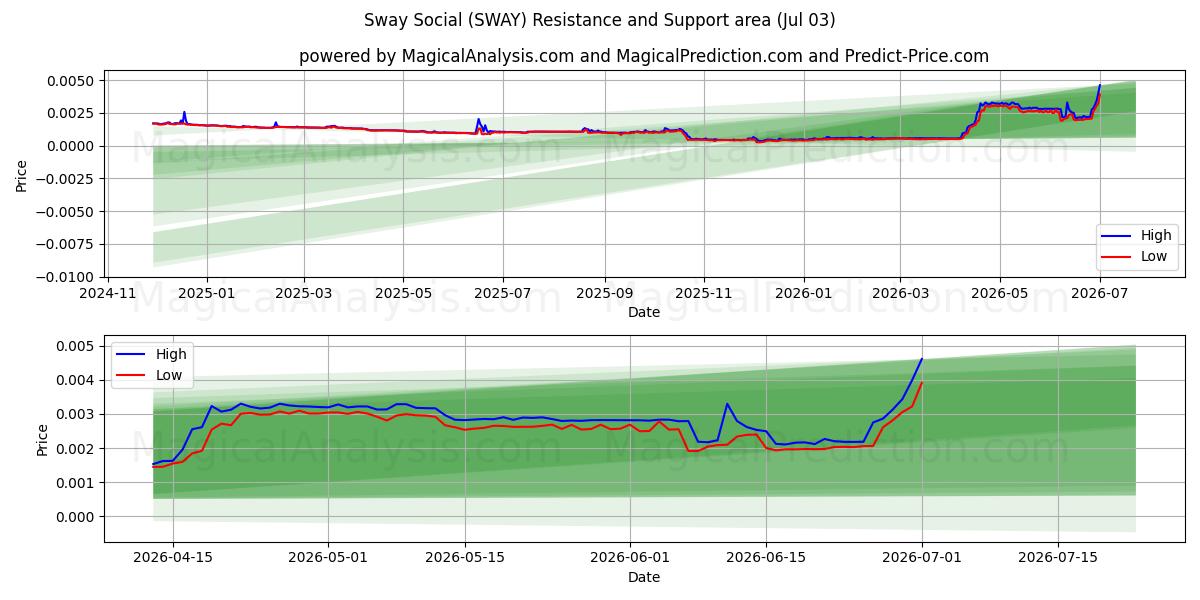Click the '2026-04-15' x-axis label

point(173,560)
